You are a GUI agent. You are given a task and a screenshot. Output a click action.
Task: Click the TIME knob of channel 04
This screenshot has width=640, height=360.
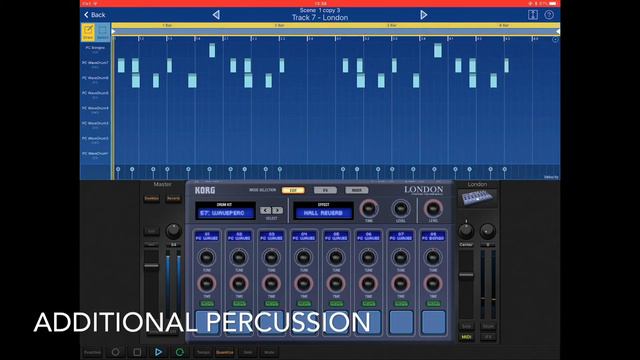[304, 284]
